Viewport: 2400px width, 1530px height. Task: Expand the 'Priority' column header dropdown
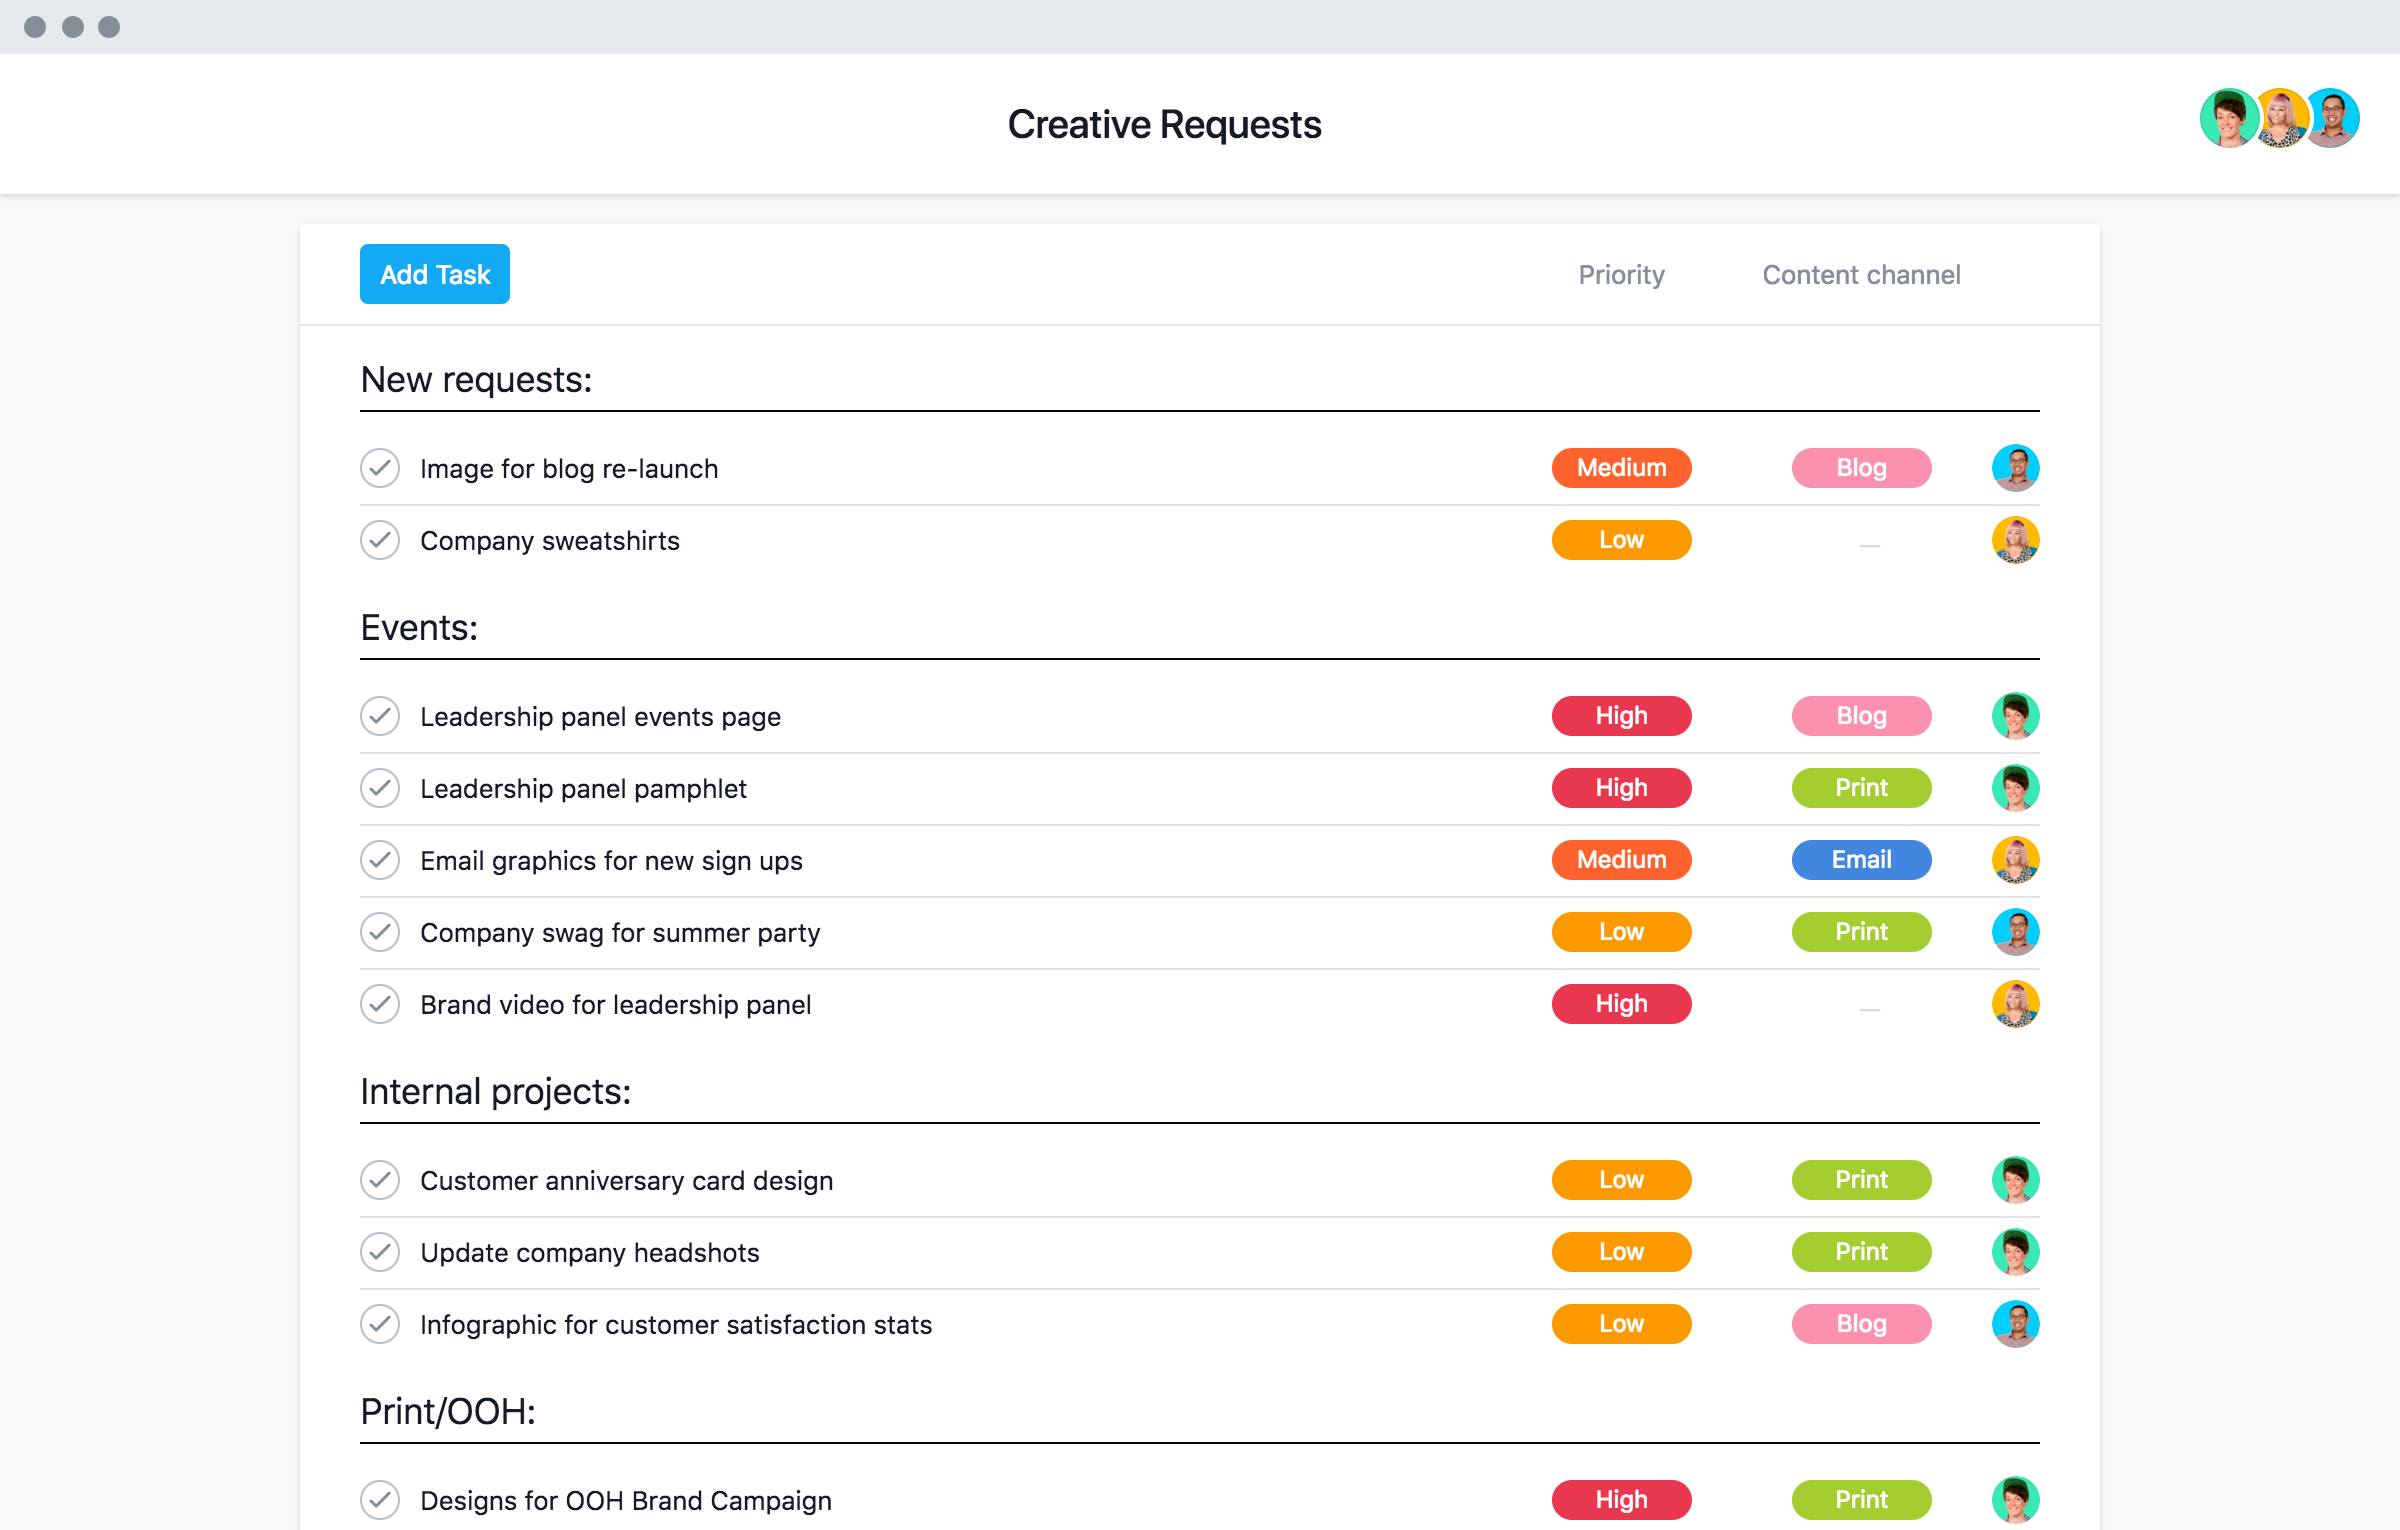coord(1618,273)
